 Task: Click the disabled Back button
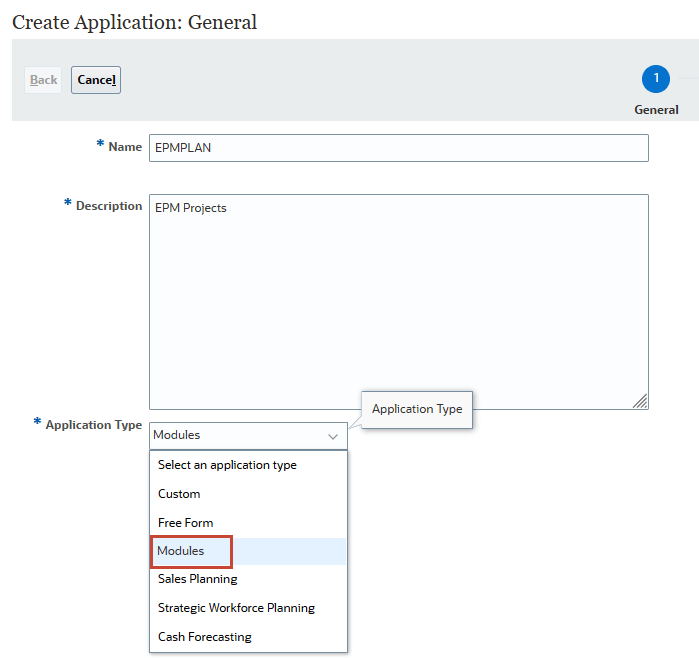pyautogui.click(x=43, y=80)
